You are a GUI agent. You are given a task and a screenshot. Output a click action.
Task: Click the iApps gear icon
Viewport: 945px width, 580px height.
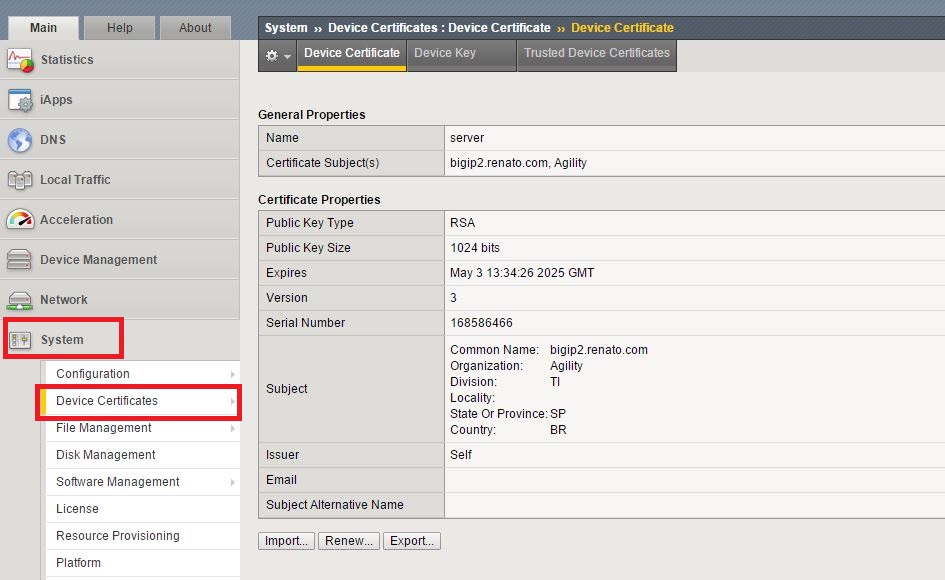[20, 100]
